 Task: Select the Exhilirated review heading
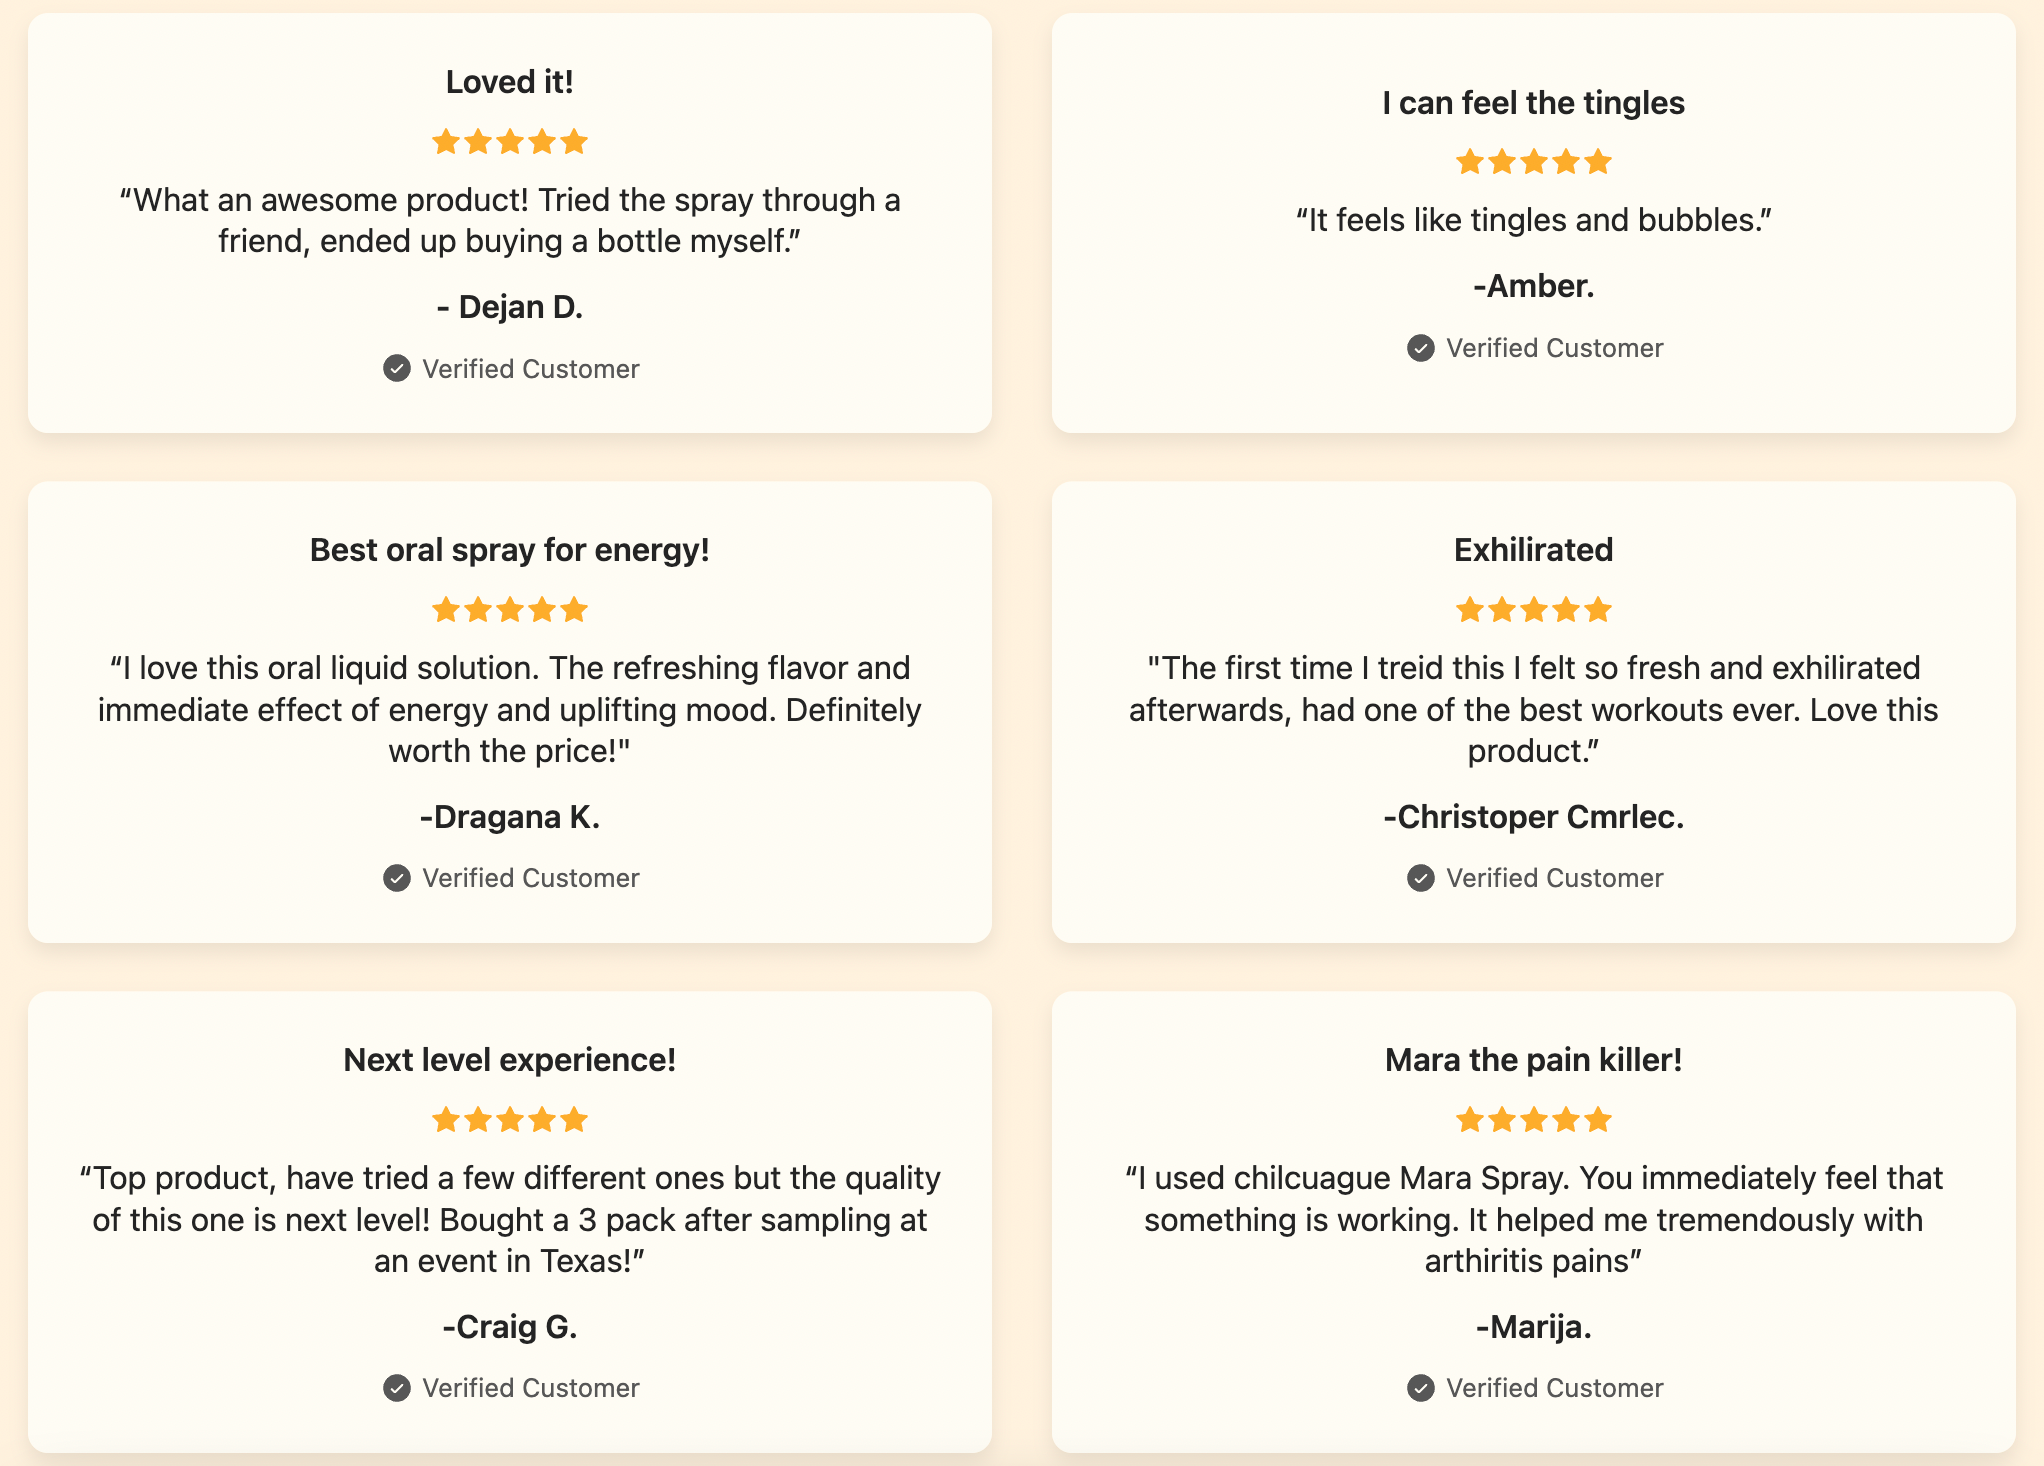click(1534, 550)
